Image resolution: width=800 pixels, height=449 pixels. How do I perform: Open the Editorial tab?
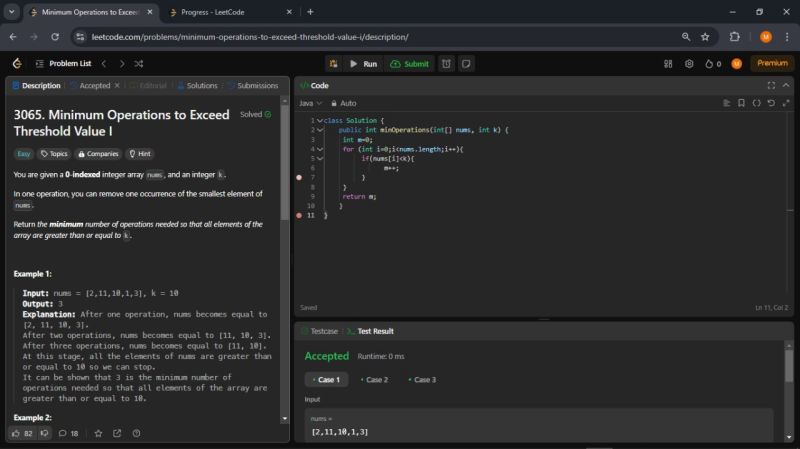tap(148, 86)
